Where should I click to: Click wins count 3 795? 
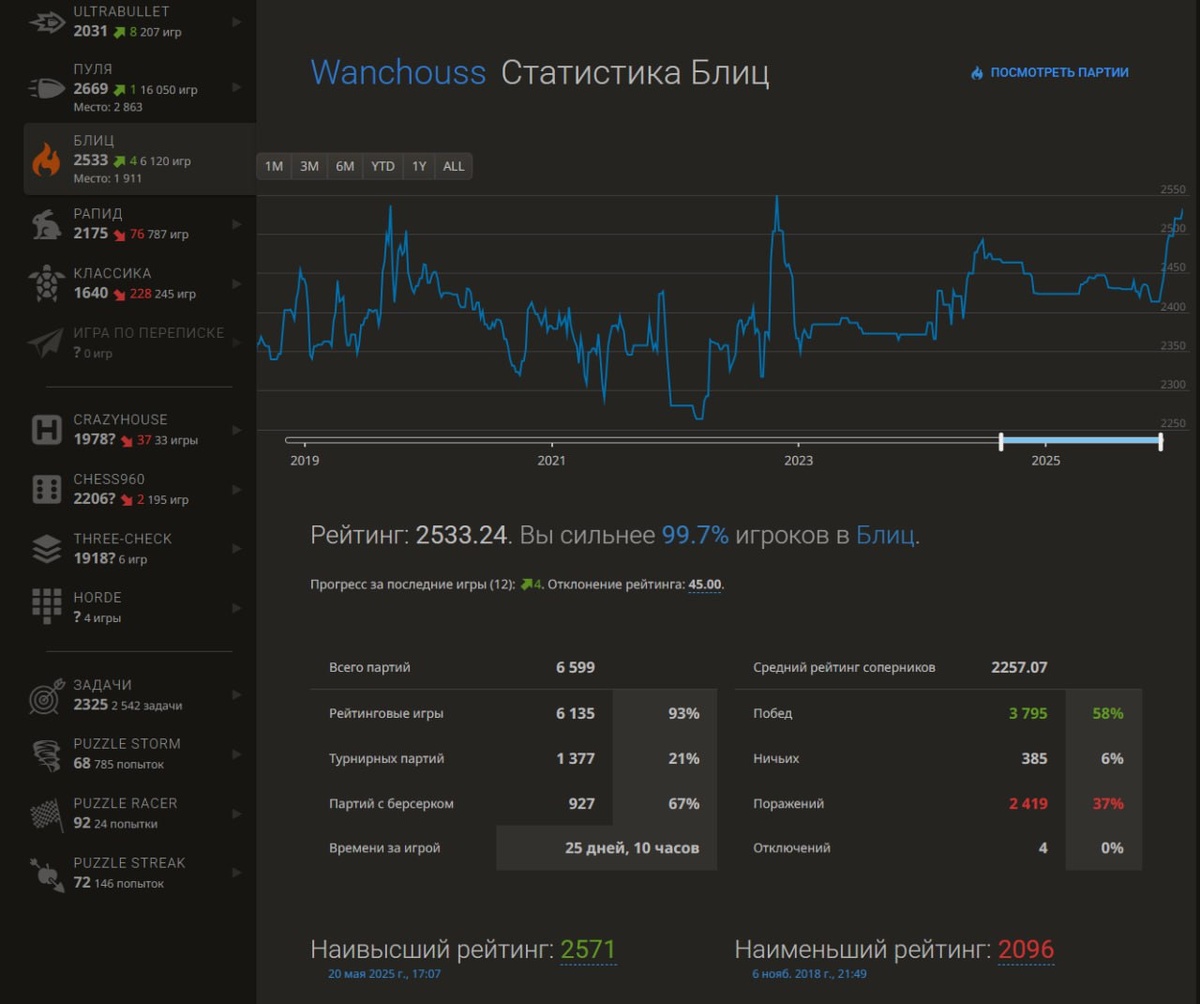coord(1027,714)
